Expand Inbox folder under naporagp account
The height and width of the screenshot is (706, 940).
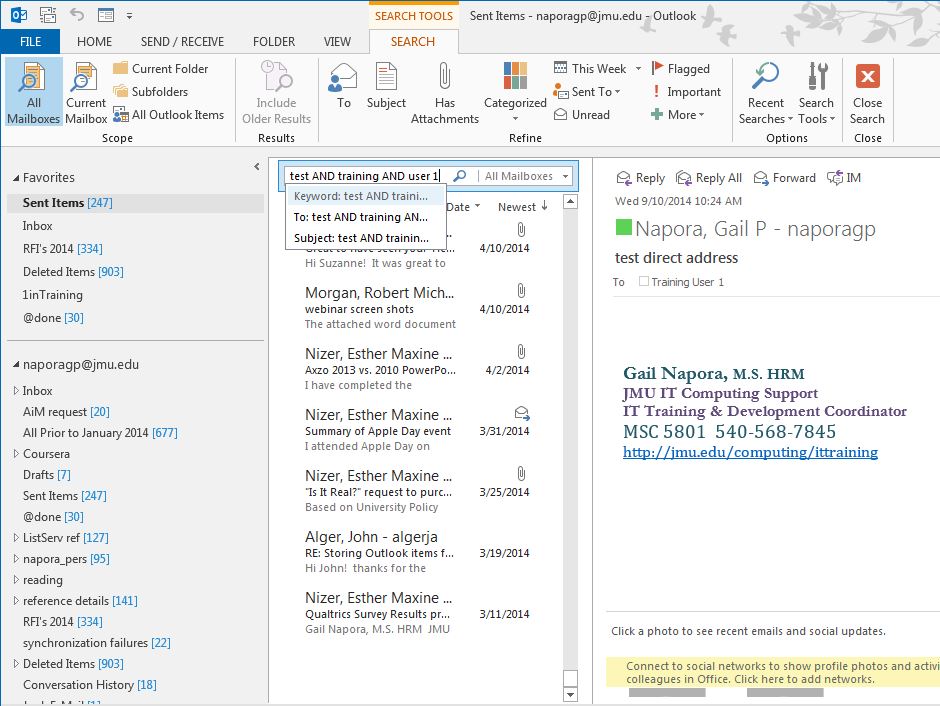[16, 390]
